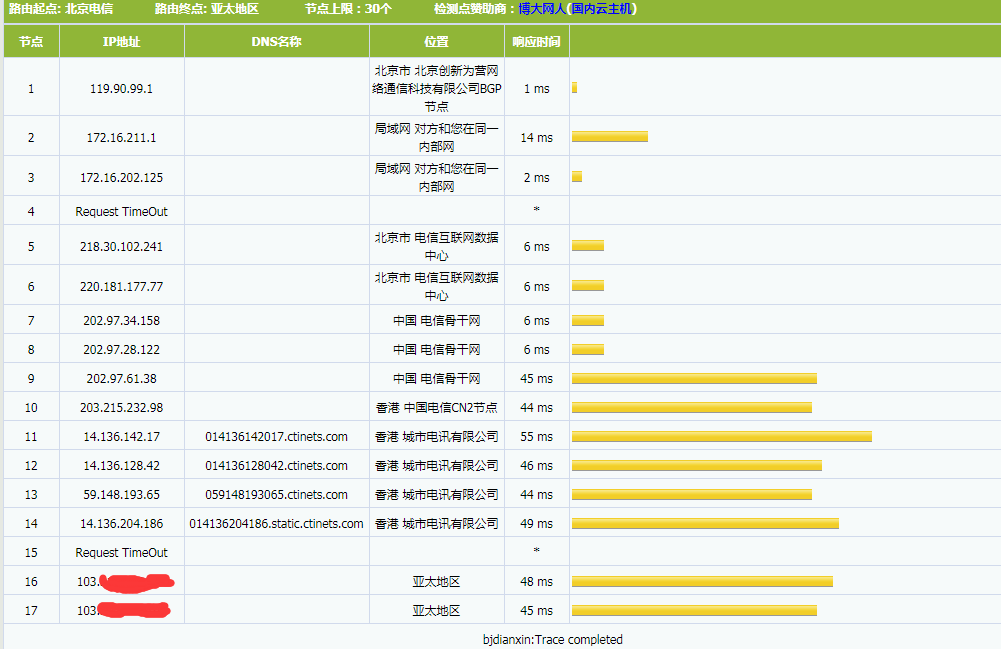Image resolution: width=1001 pixels, height=649 pixels.
Task: Click the 节点 column header
Action: coord(31,42)
